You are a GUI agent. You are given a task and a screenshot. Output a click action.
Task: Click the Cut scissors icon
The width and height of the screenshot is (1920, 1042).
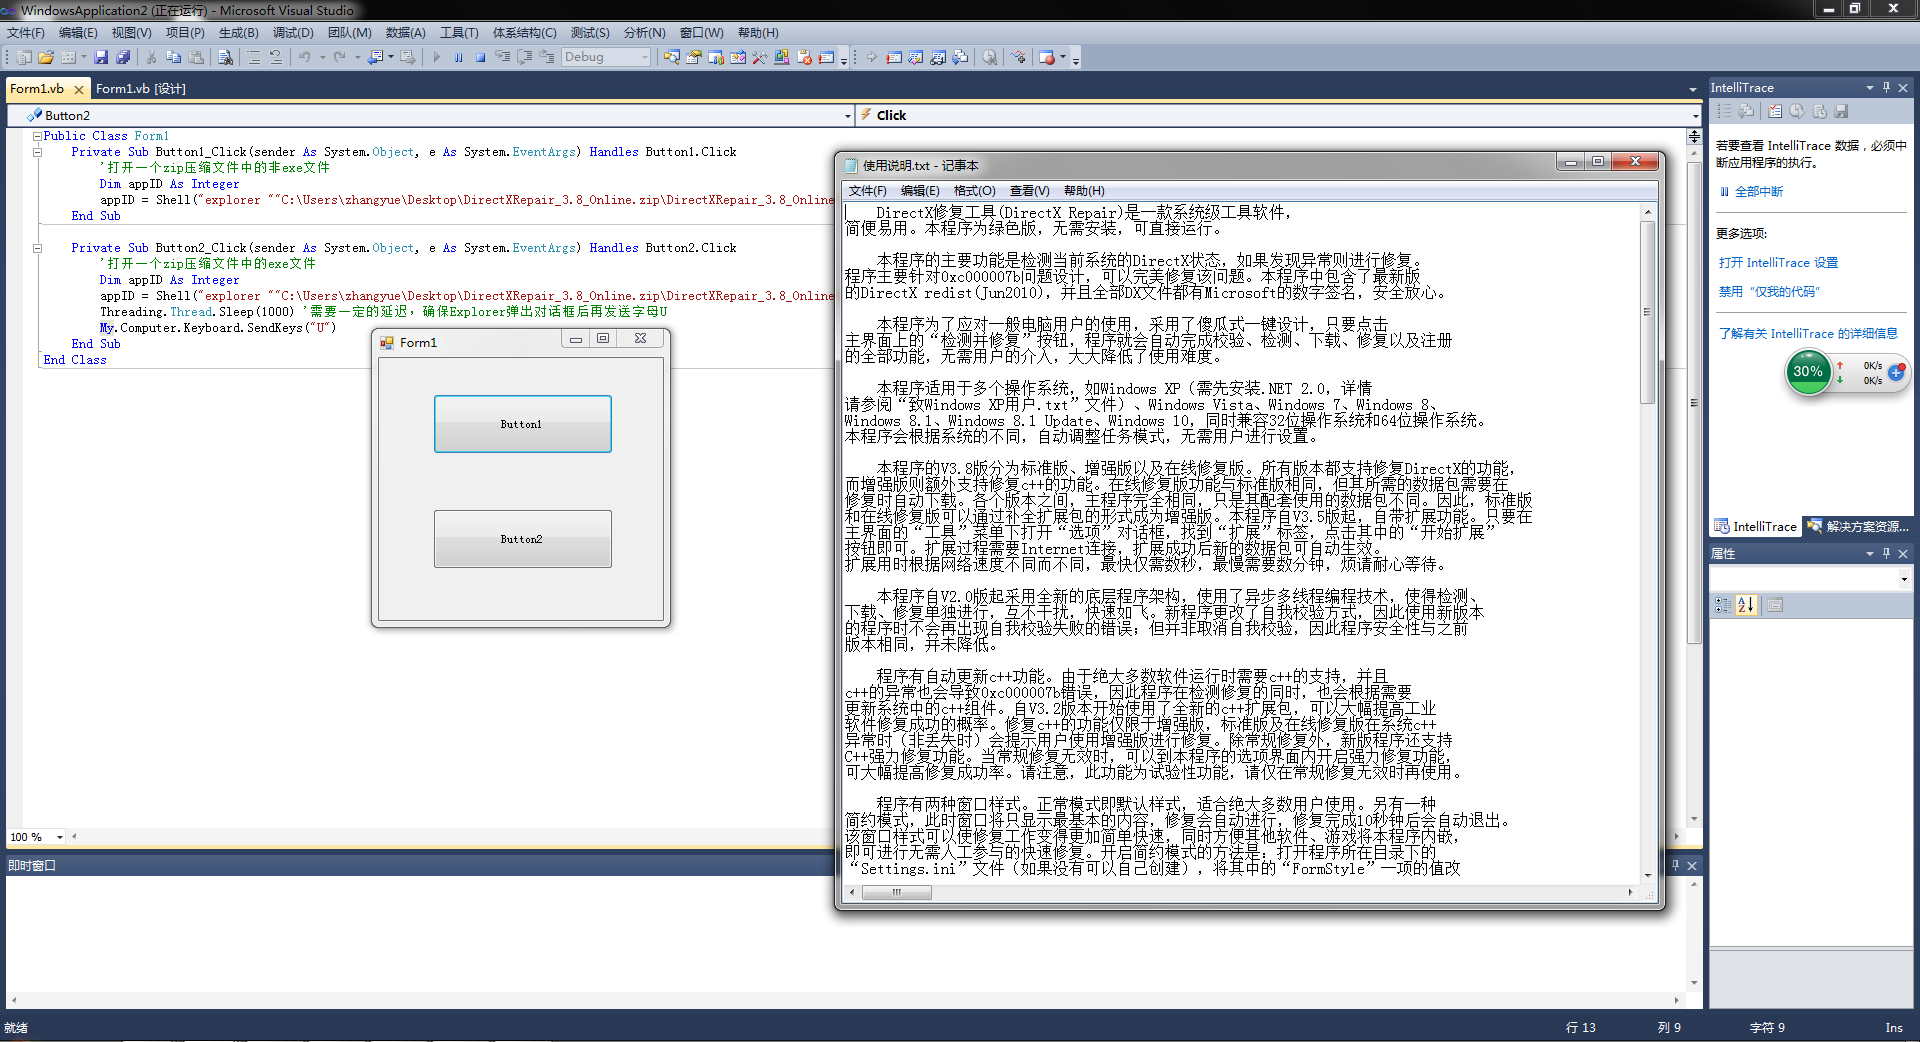point(151,57)
